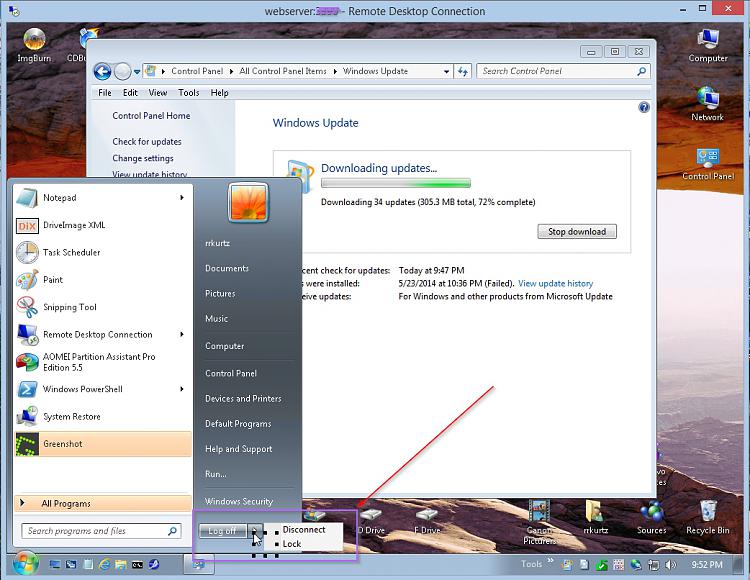Open recent pages dropdown beside Forward button
Image resolution: width=750 pixels, height=580 pixels.
(137, 72)
